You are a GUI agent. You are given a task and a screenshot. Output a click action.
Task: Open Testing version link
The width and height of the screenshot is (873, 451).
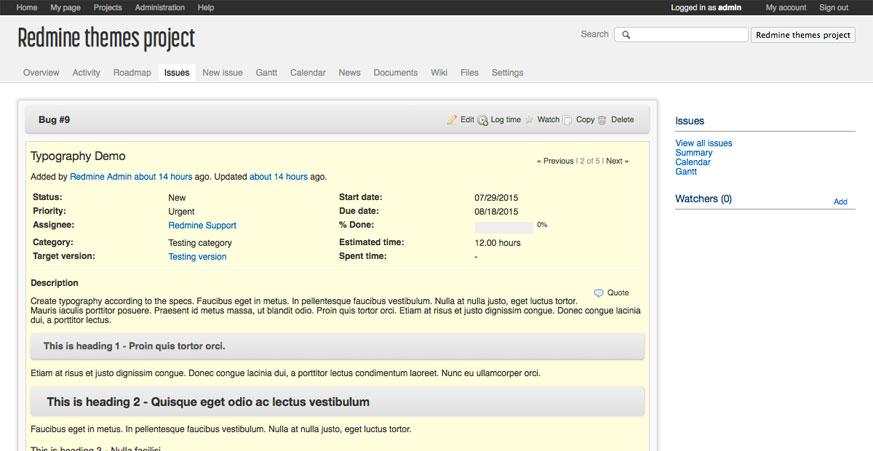click(197, 257)
